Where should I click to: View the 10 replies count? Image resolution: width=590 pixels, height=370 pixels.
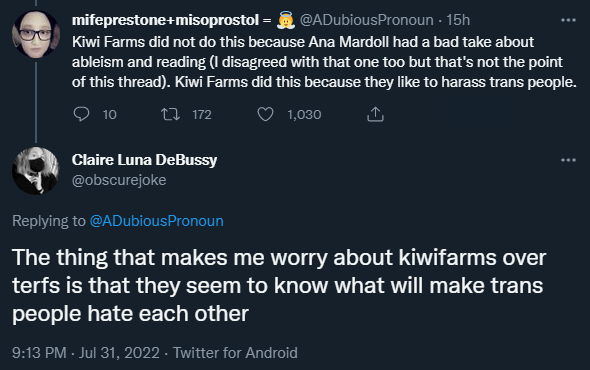[109, 114]
